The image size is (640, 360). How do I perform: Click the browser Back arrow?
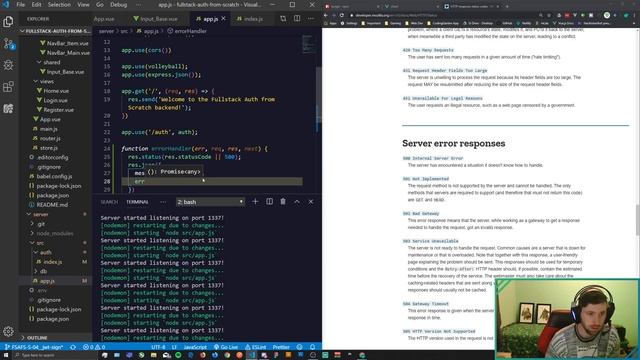coord(326,15)
